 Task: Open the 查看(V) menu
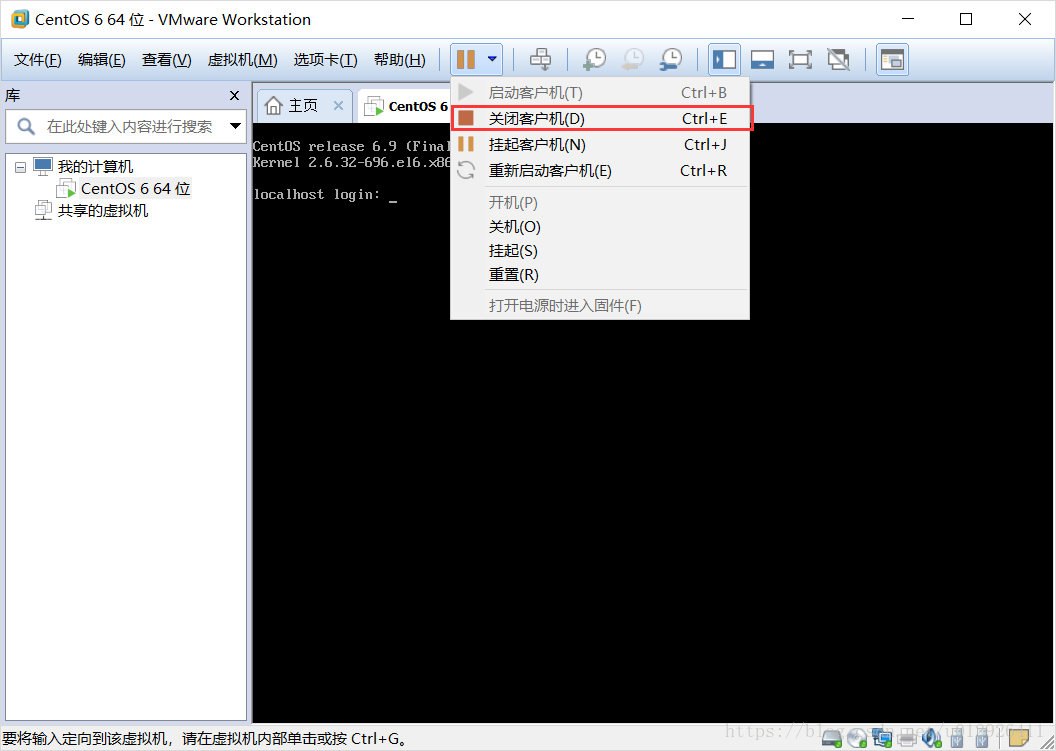pyautogui.click(x=166, y=60)
